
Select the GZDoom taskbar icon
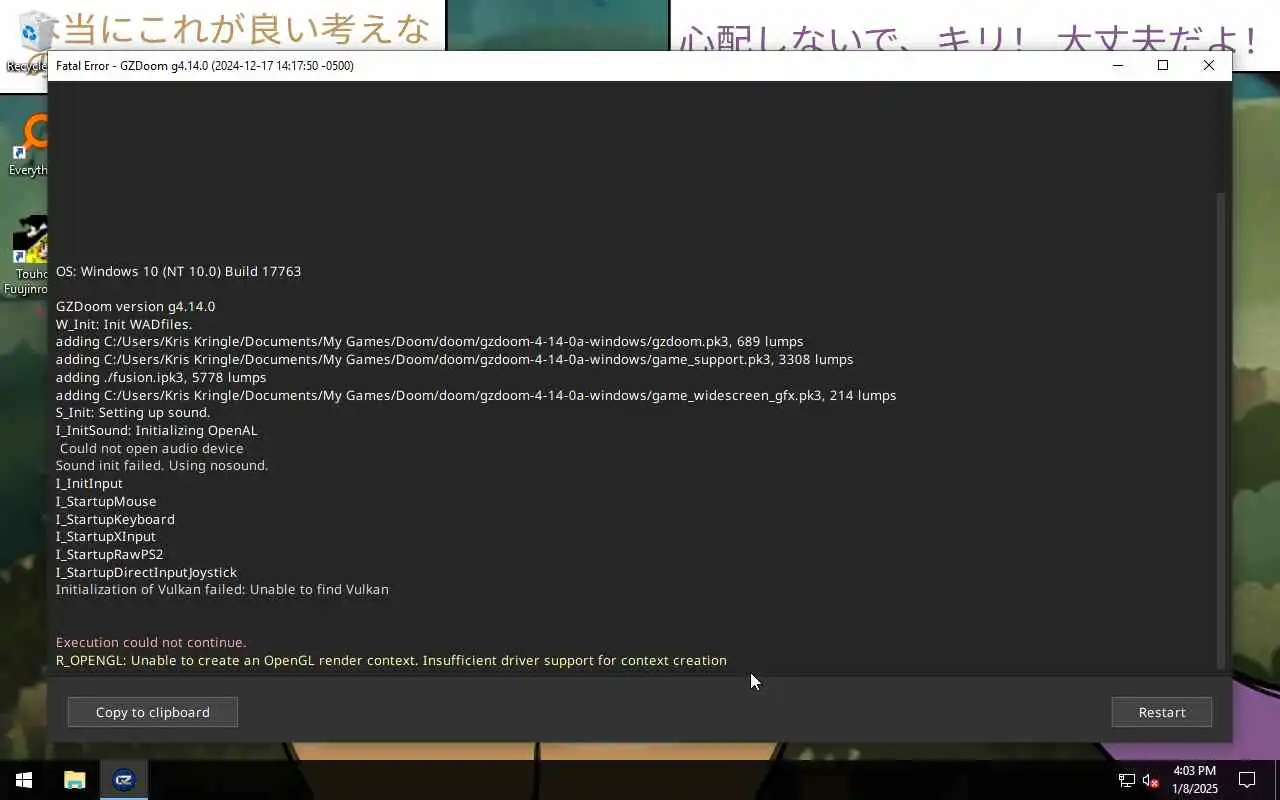tap(124, 780)
